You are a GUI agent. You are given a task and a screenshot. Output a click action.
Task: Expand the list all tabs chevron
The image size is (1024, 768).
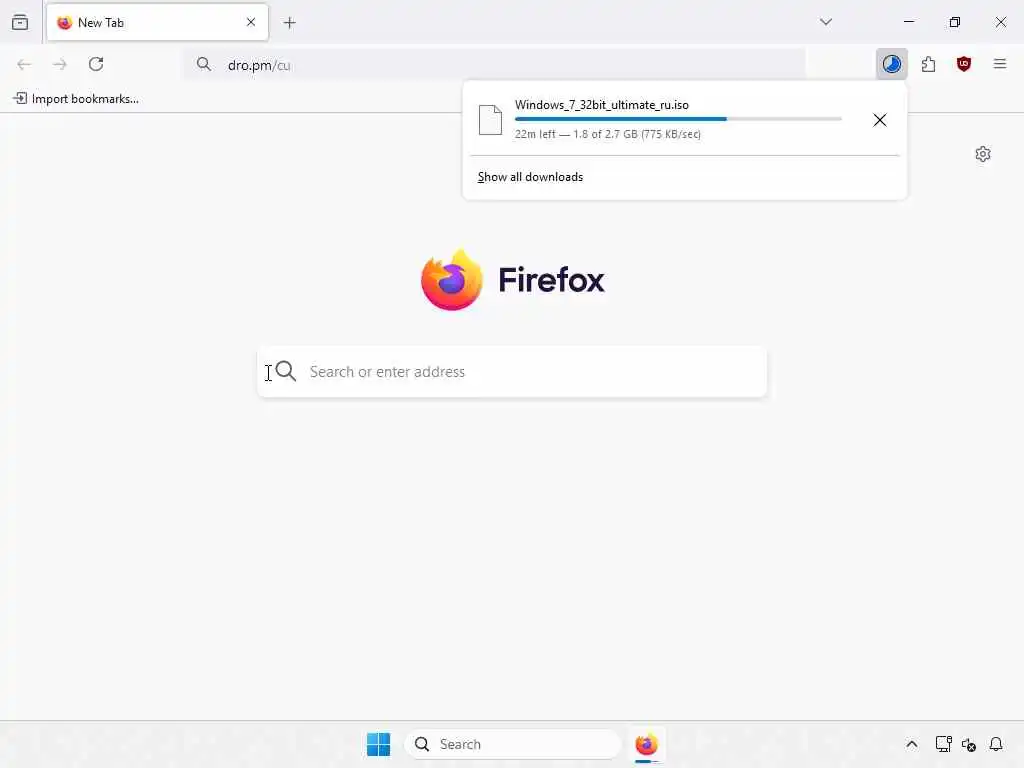(x=825, y=22)
